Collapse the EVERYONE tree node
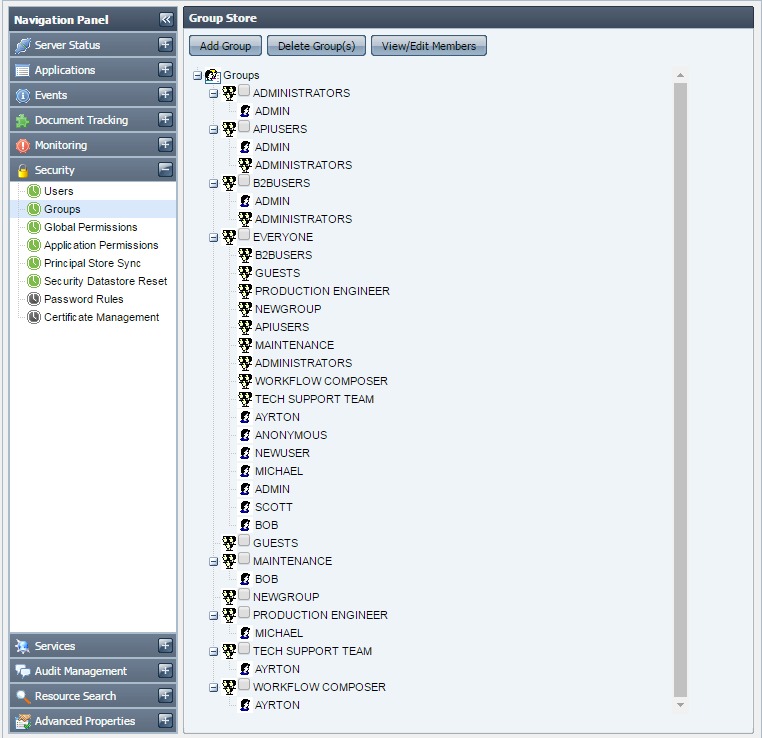This screenshot has width=762, height=738. pos(213,238)
